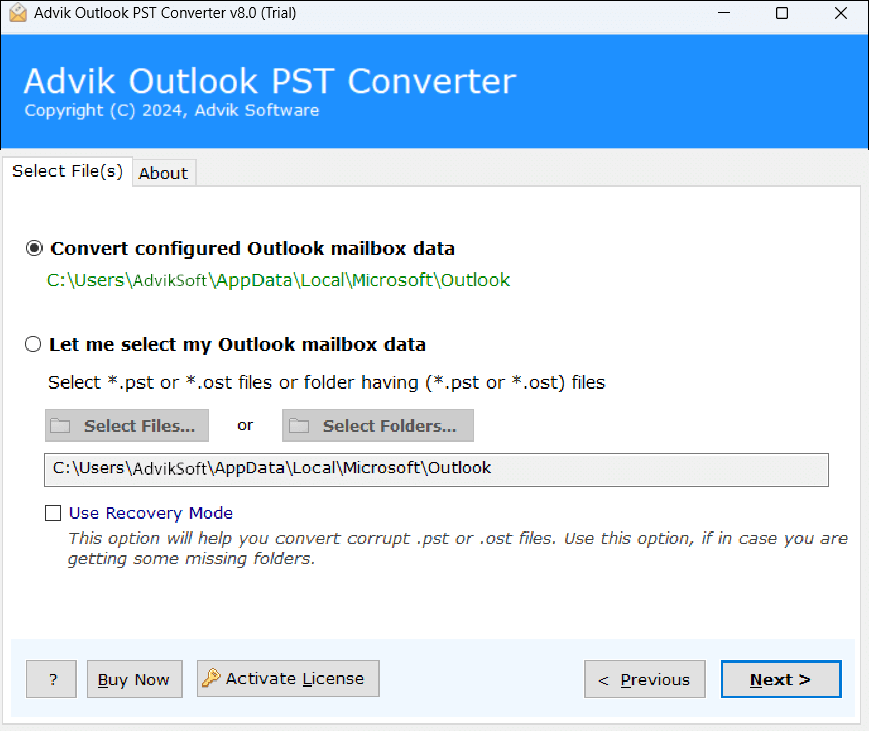Click the Outlook path input field
This screenshot has width=869, height=731.
click(x=436, y=470)
